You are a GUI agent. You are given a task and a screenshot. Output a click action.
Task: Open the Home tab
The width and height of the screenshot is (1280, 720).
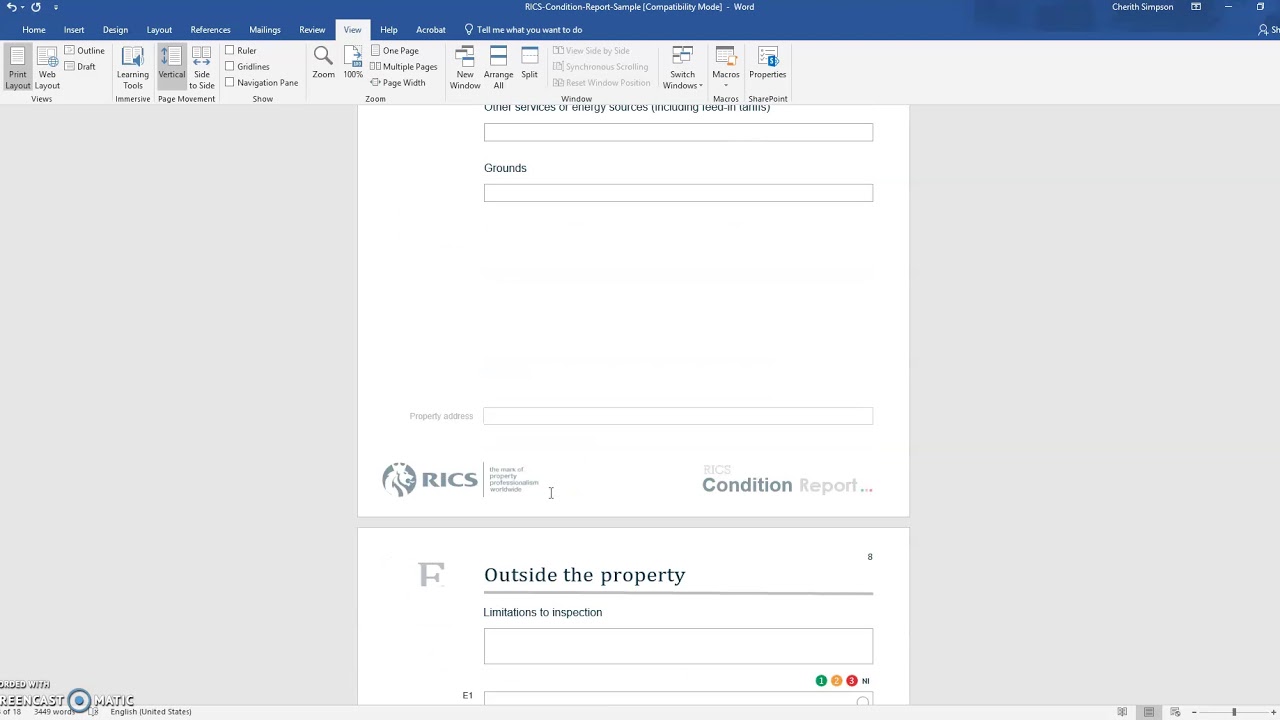pos(34,30)
